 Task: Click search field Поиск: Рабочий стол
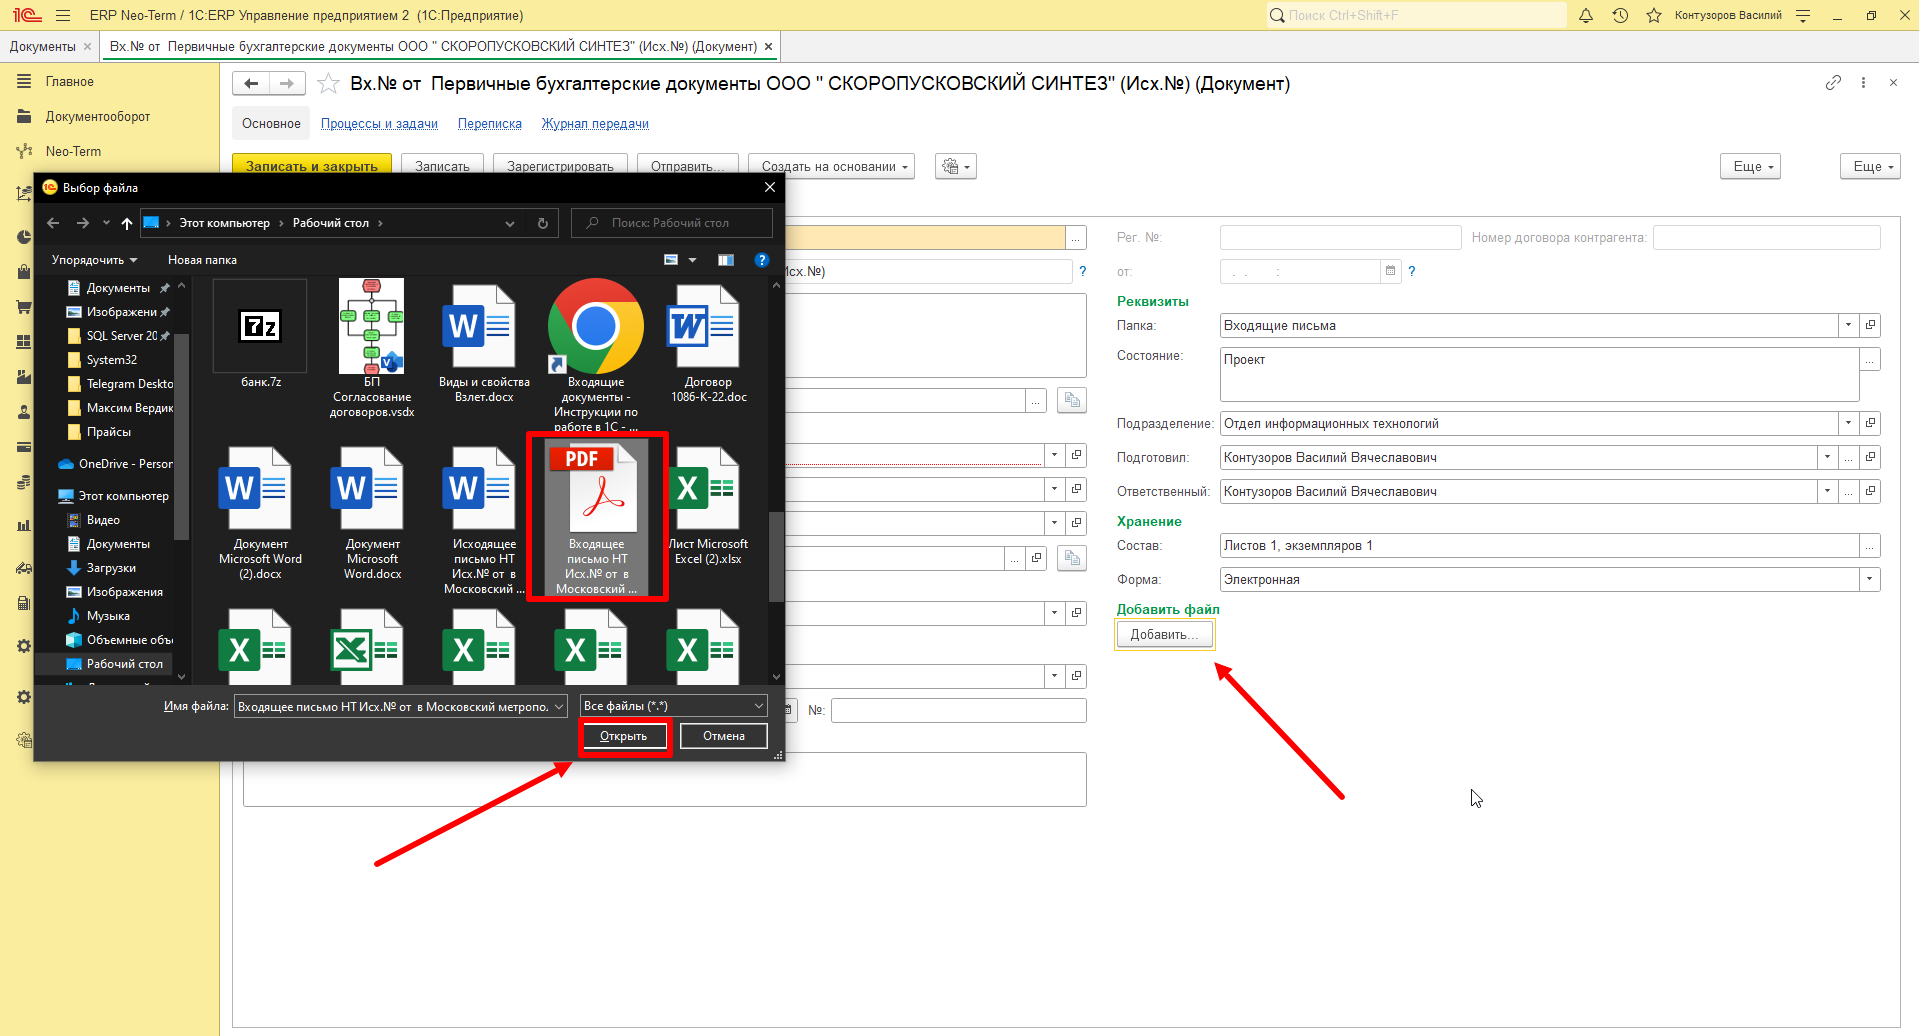(x=672, y=223)
